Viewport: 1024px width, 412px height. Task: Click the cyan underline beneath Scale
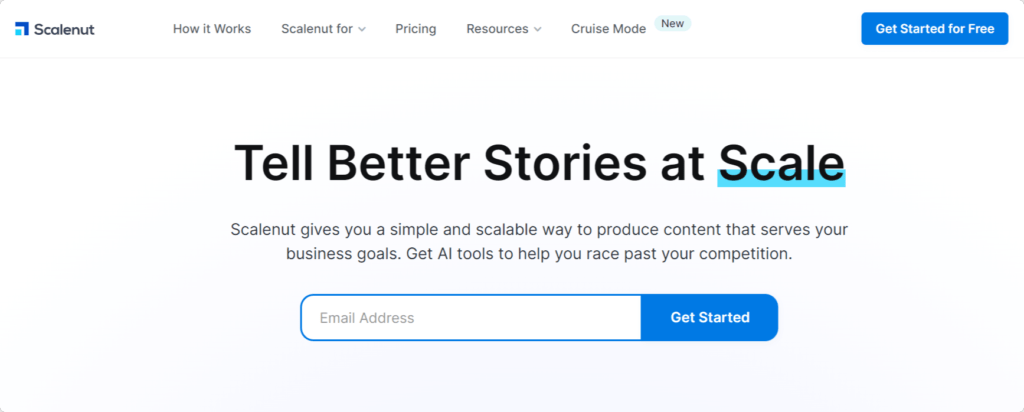point(781,180)
